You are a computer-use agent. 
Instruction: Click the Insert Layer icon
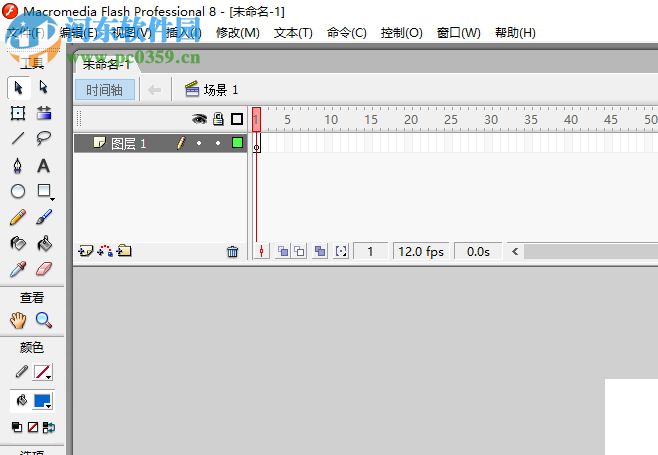(x=86, y=251)
